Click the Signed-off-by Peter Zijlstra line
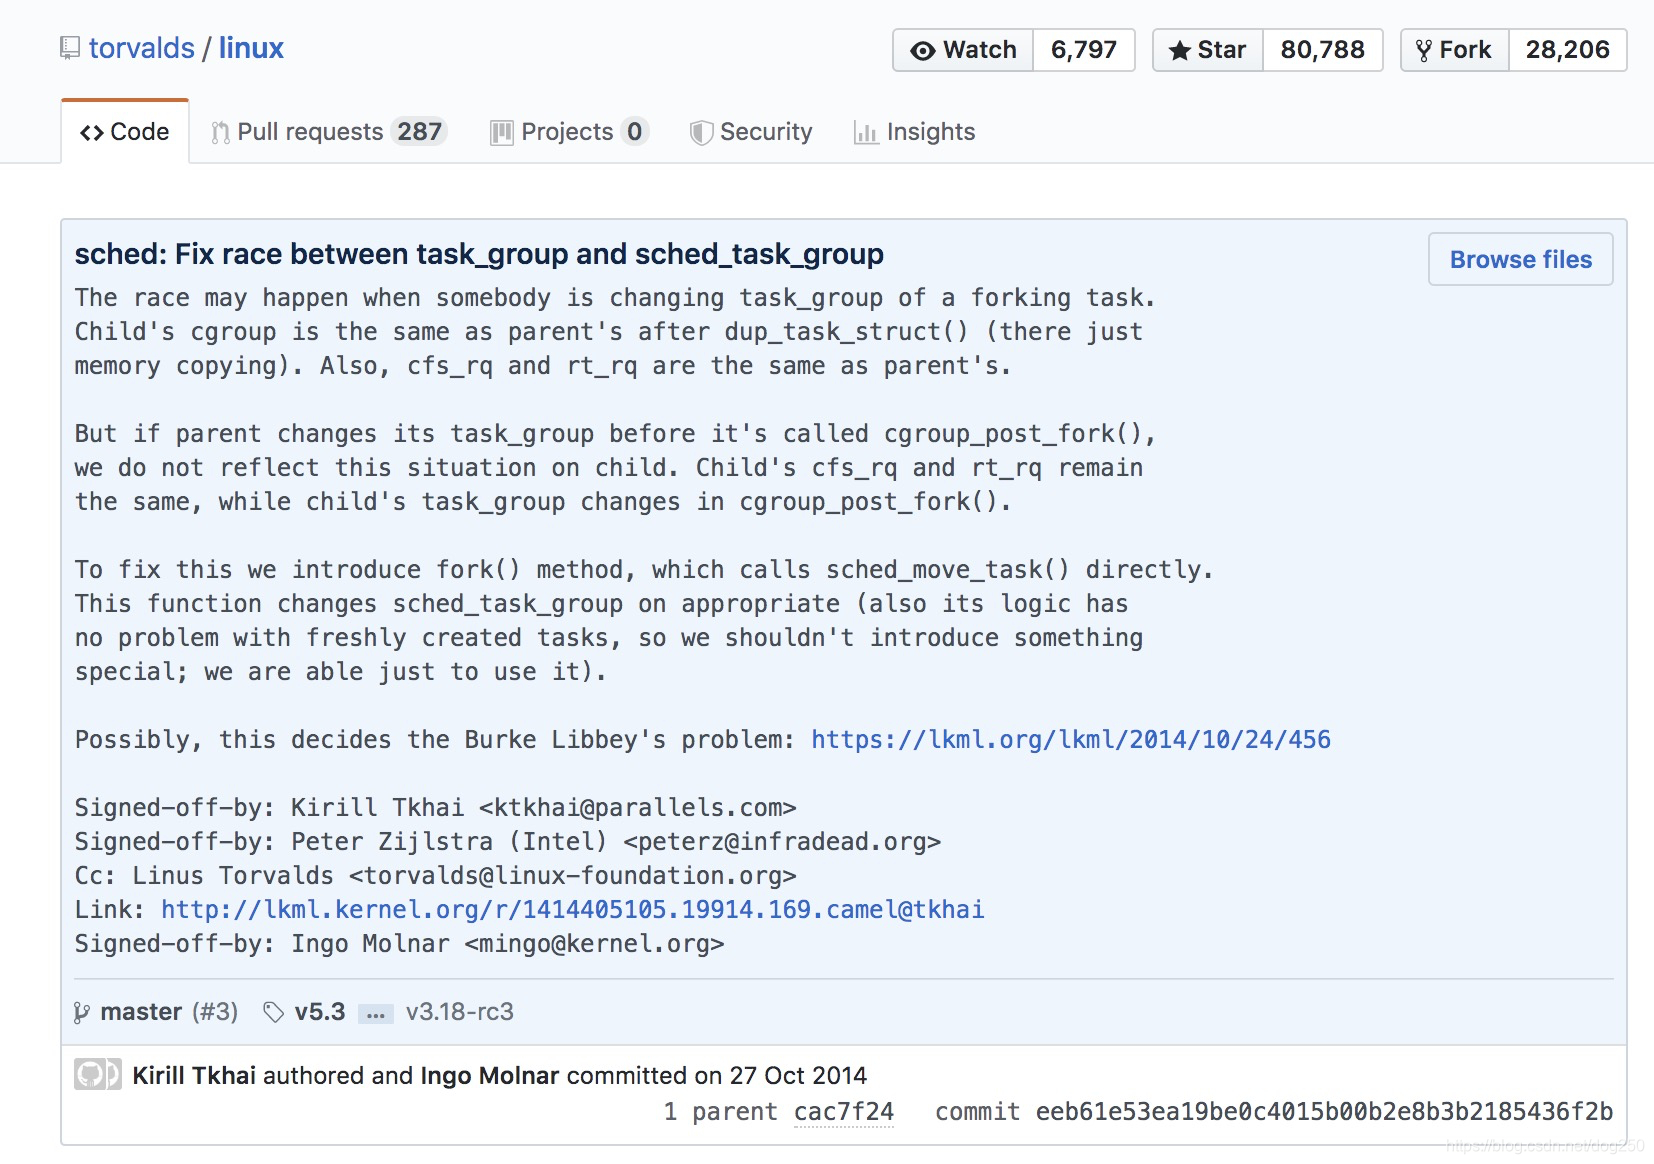 (x=507, y=842)
